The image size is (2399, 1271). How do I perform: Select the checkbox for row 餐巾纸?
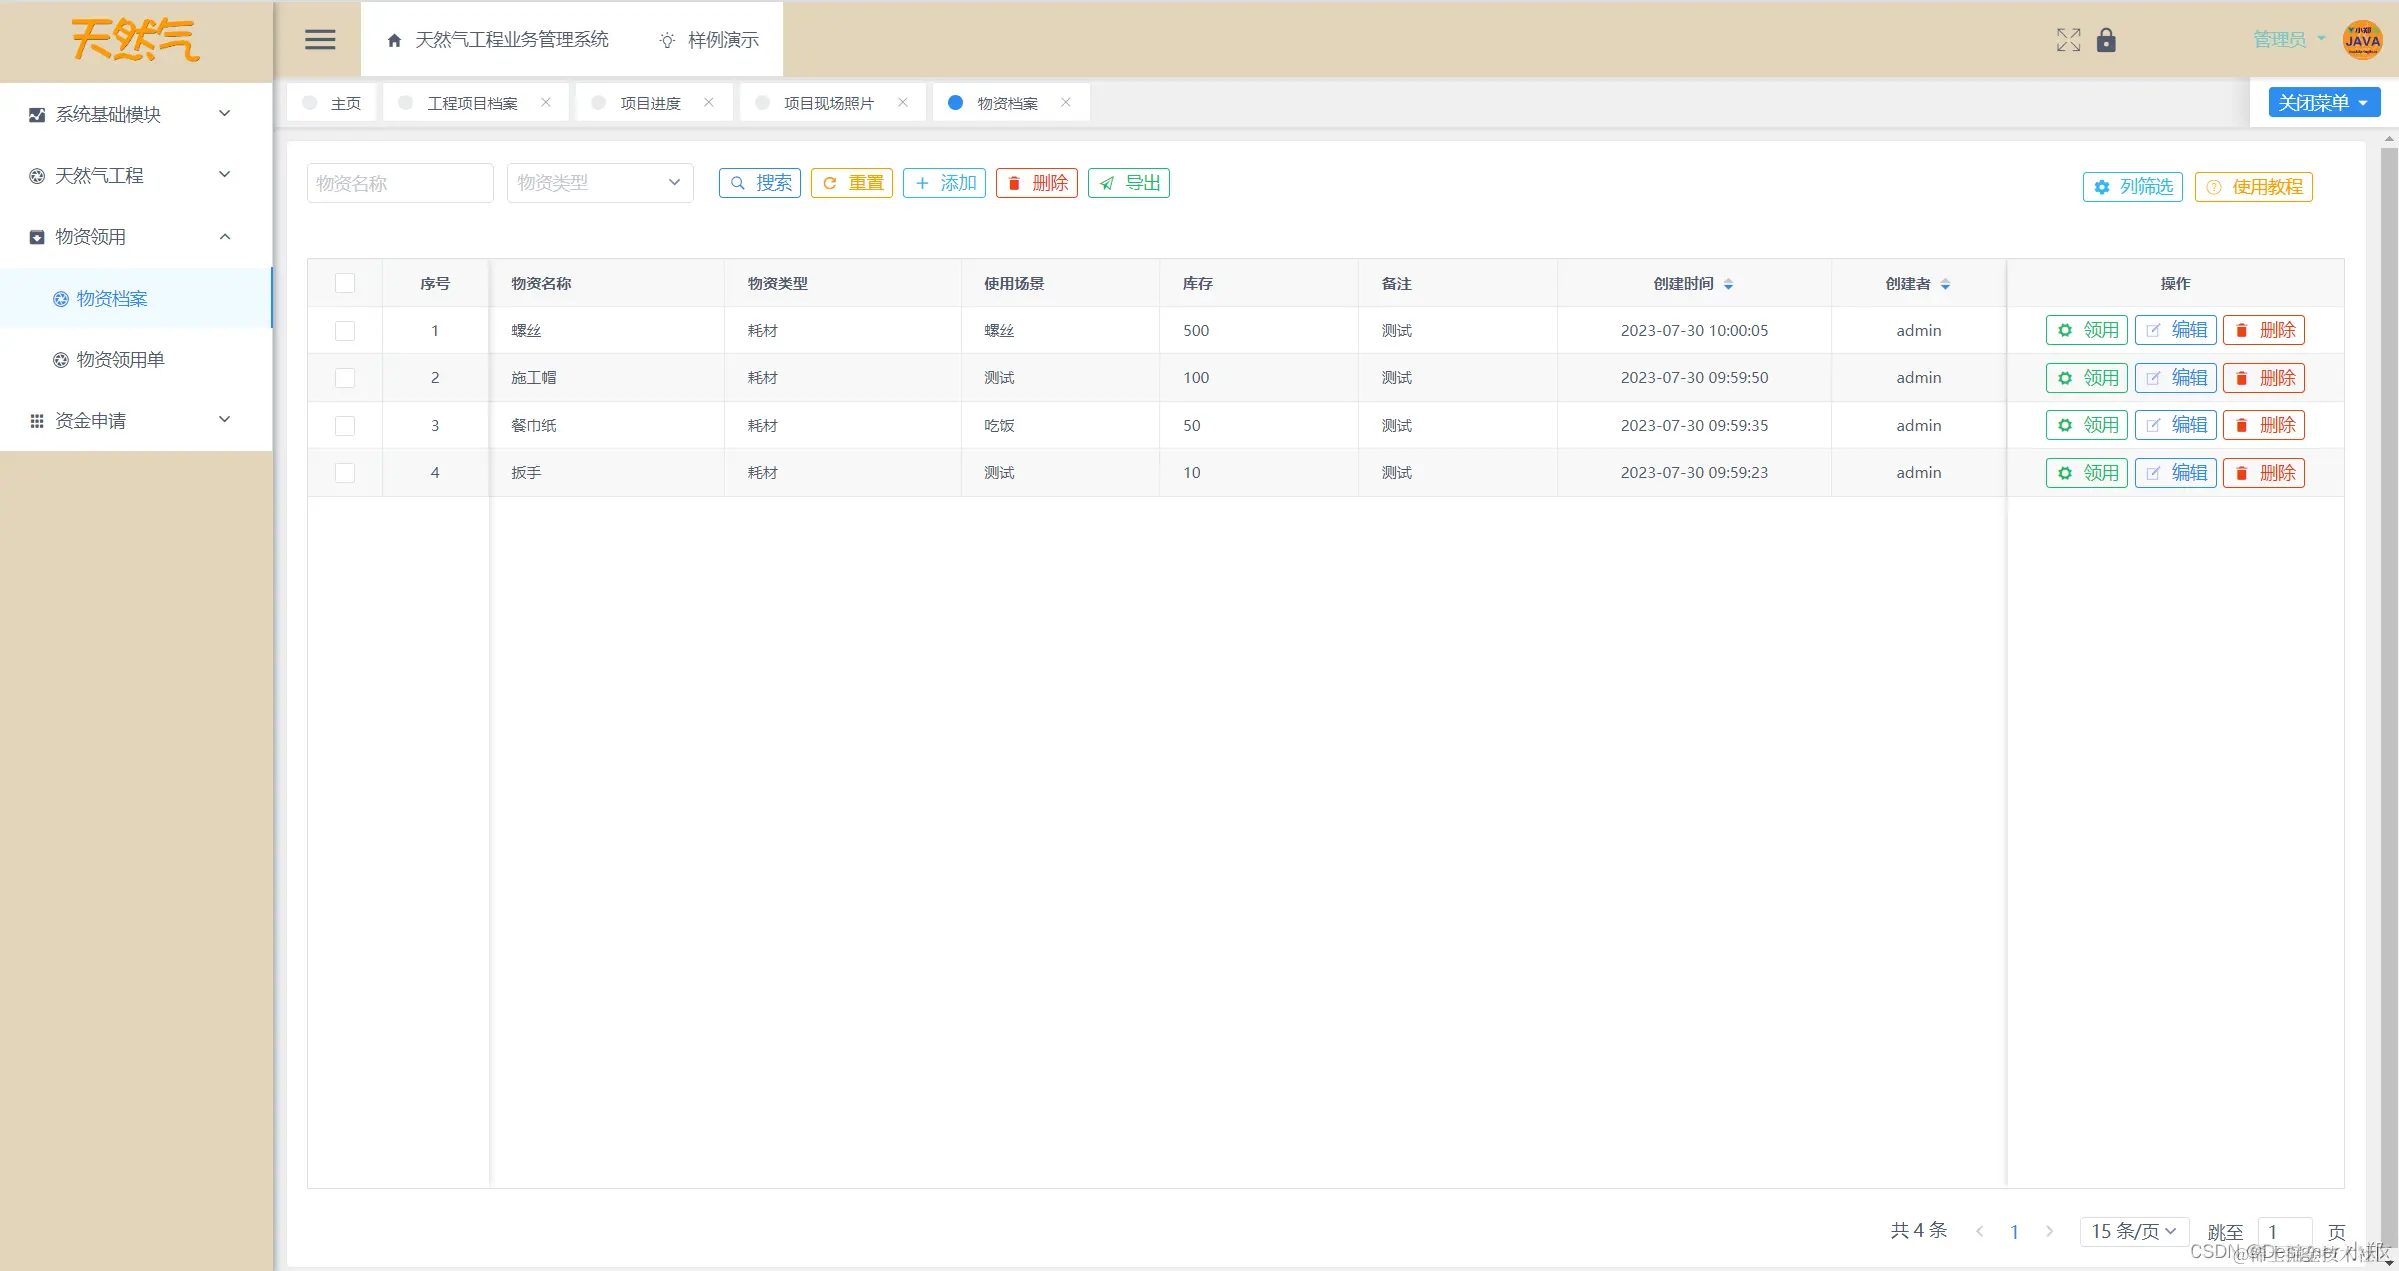345,425
